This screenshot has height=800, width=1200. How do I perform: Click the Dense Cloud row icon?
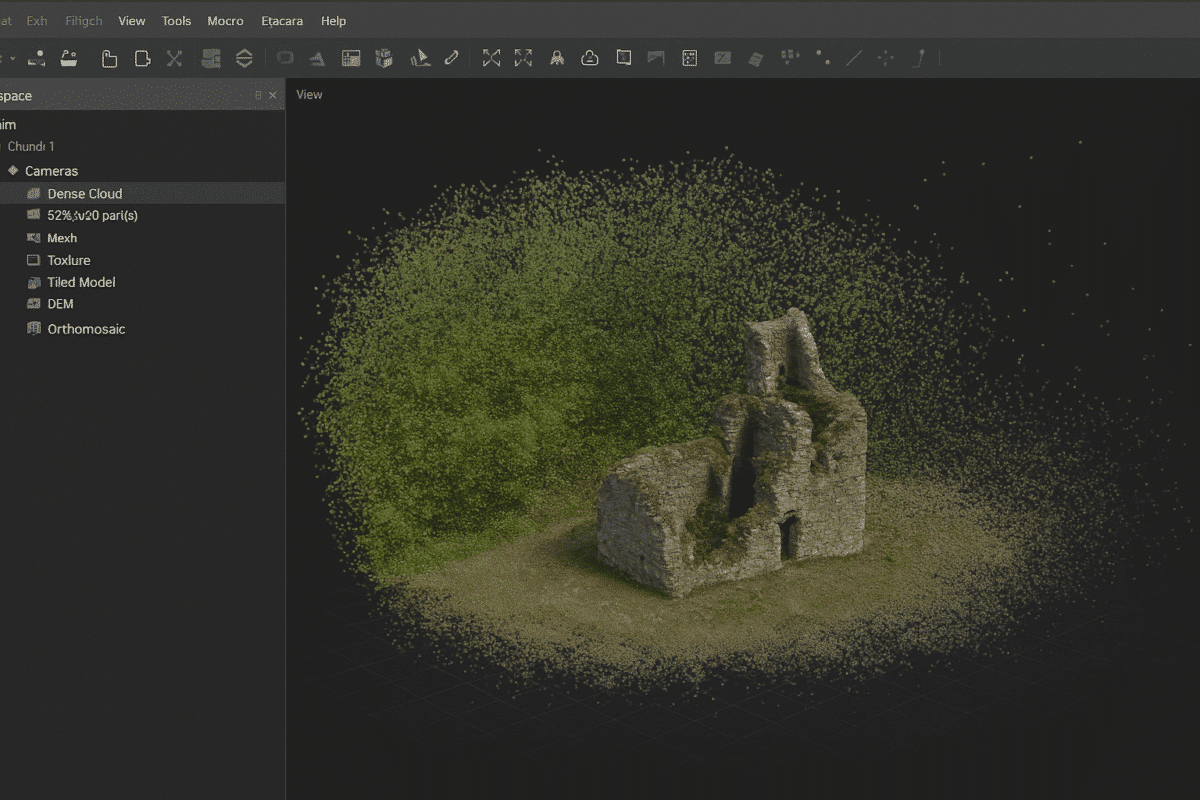pyautogui.click(x=34, y=193)
